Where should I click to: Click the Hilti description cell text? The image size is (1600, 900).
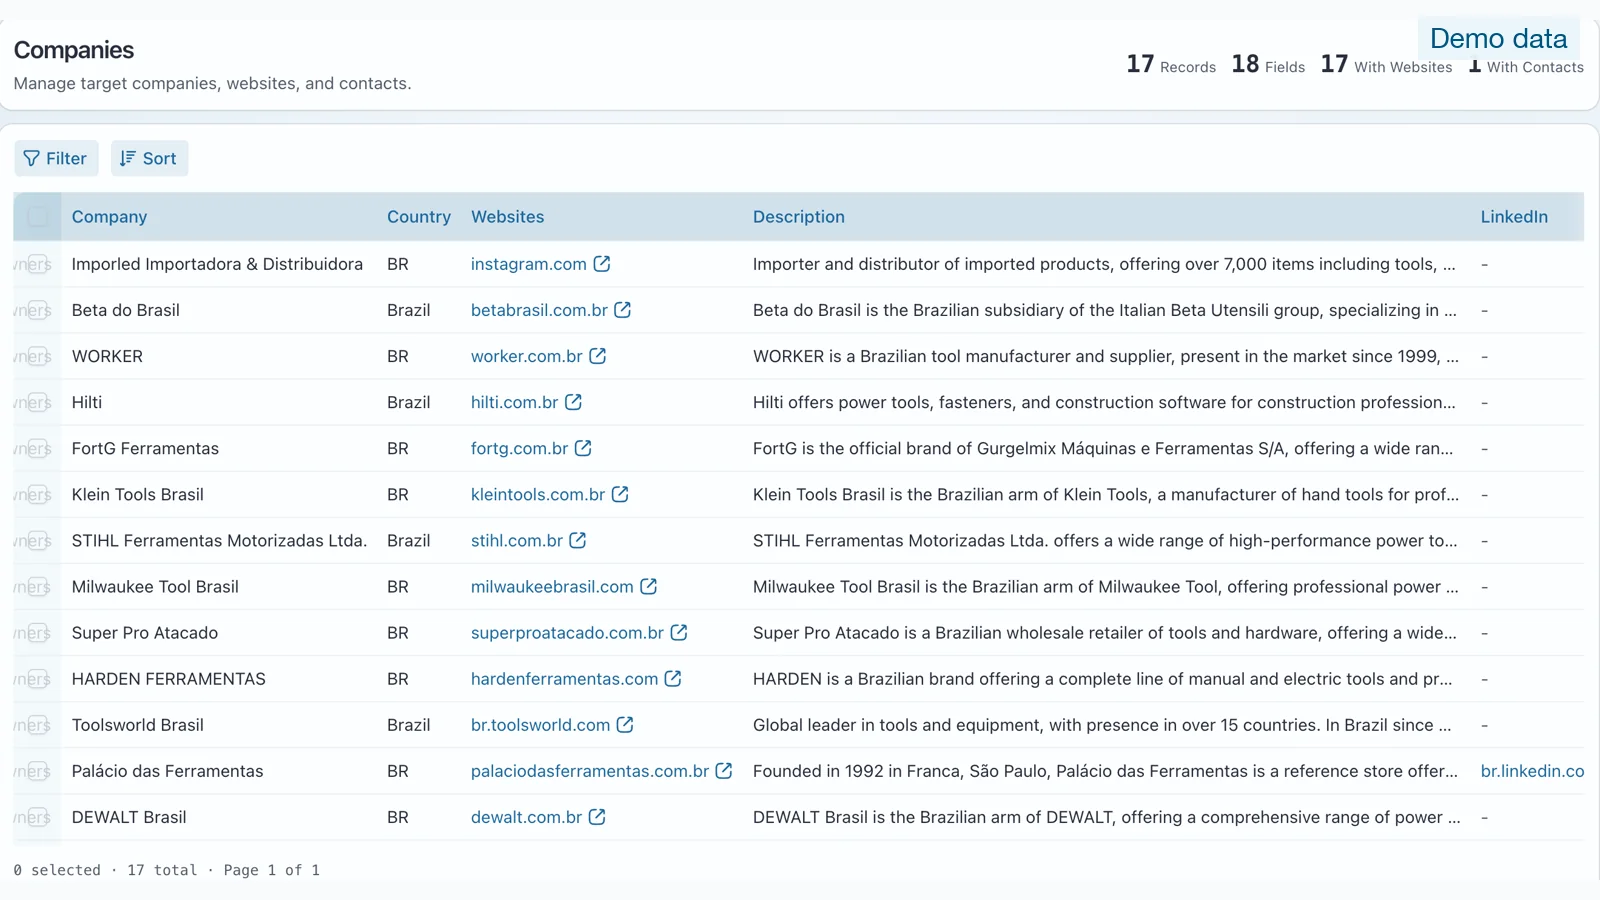tap(1104, 402)
